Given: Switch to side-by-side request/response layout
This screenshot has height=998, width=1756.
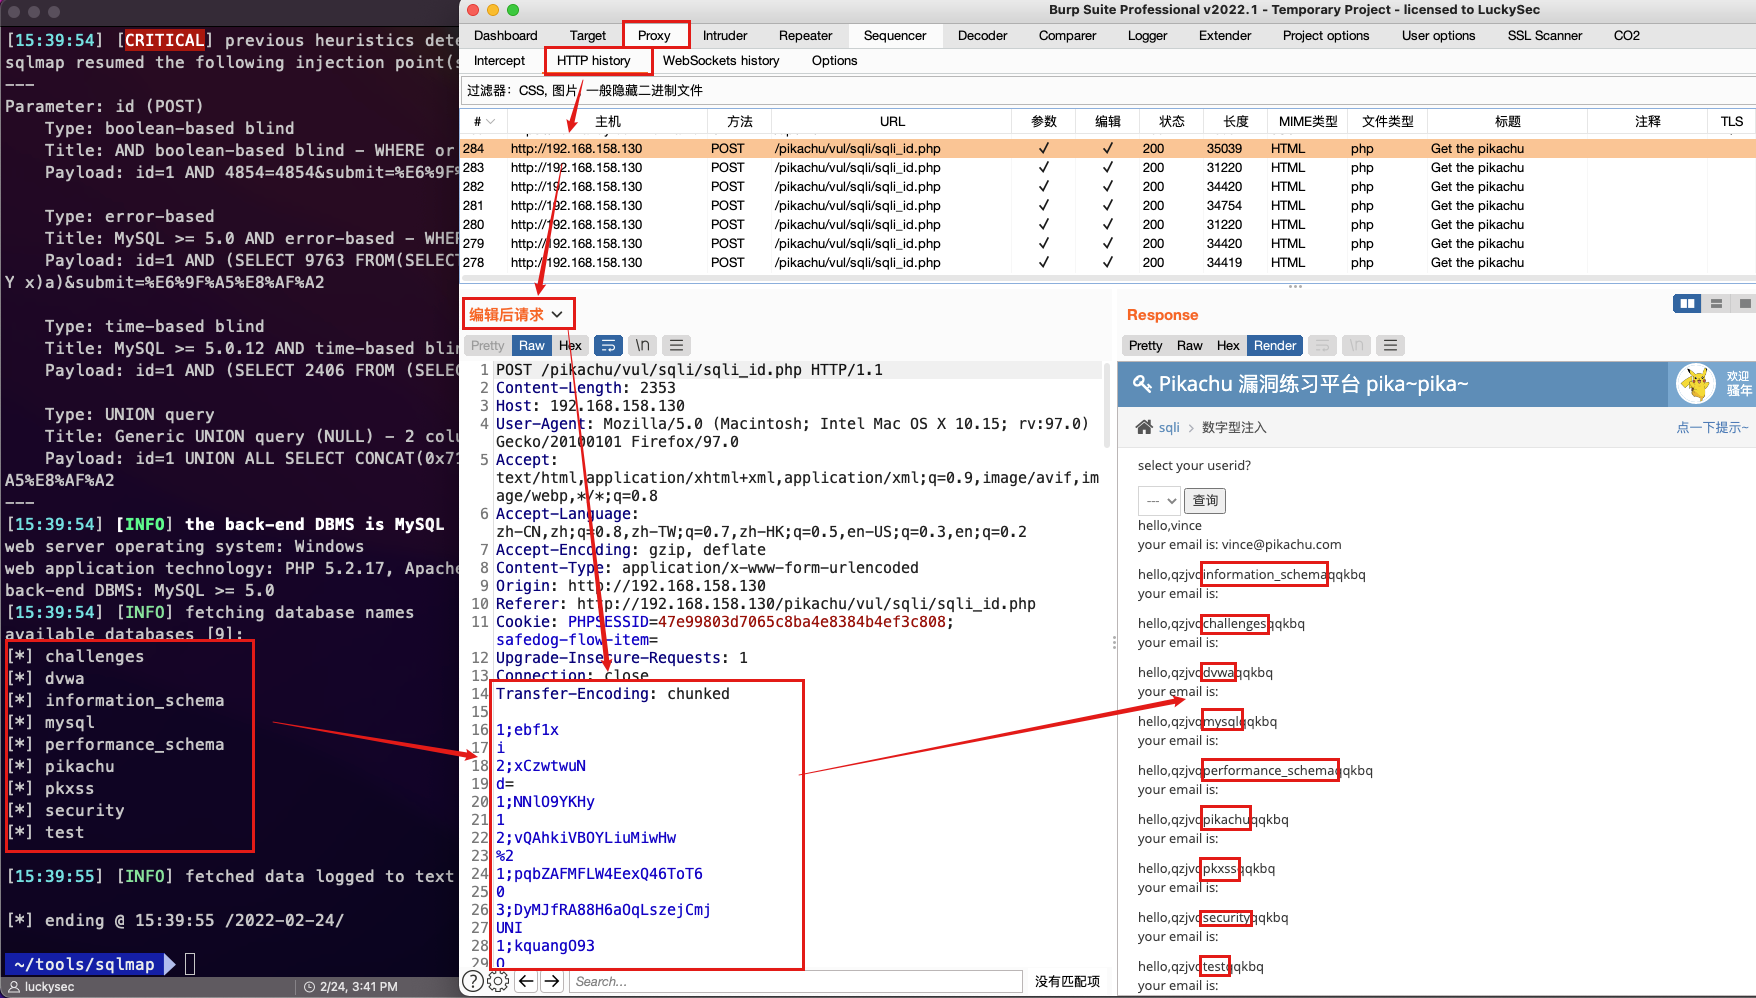Looking at the screenshot, I should [1688, 303].
